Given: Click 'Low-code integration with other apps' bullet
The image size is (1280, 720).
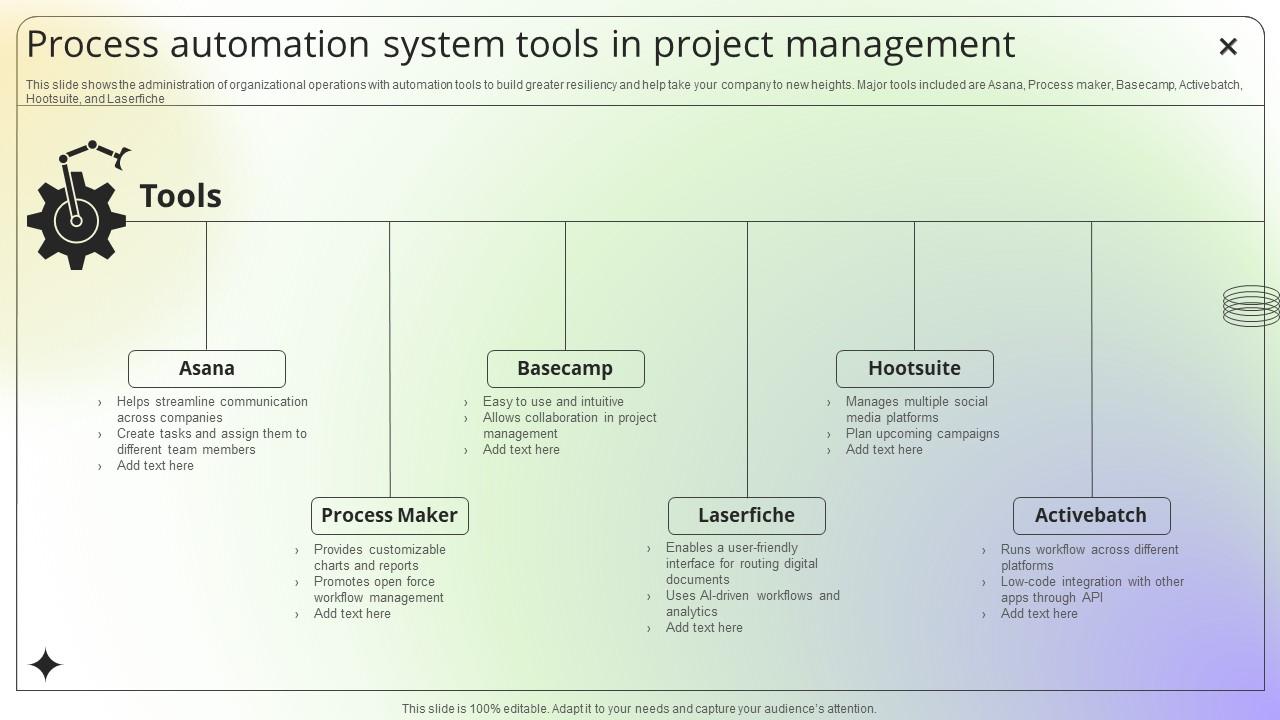Looking at the screenshot, I should pos(1092,590).
